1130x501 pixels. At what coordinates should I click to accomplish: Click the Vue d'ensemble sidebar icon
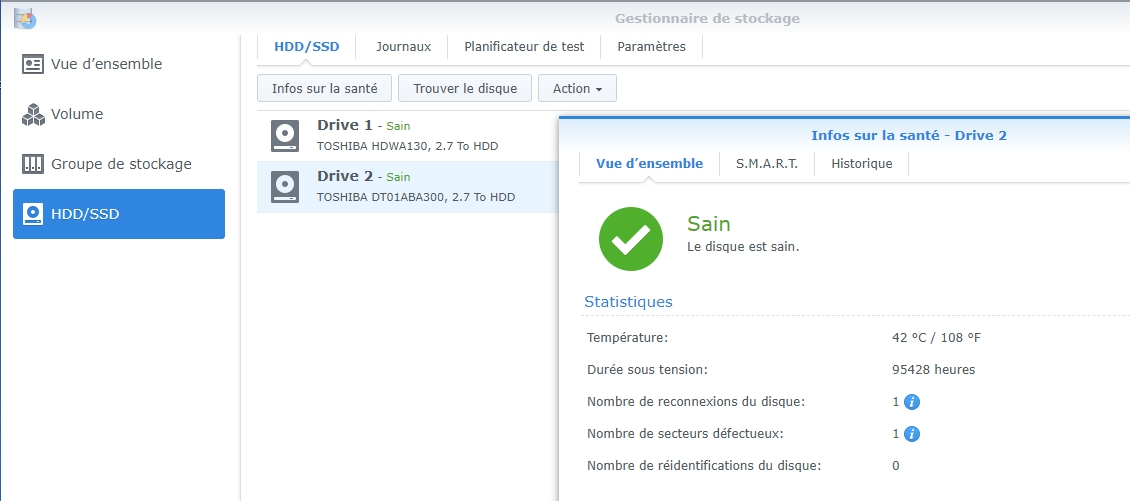coord(33,64)
